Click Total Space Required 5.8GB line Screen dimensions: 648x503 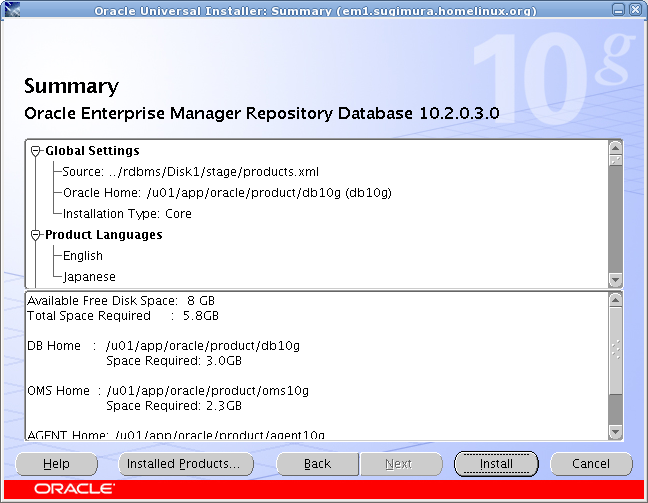[123, 316]
